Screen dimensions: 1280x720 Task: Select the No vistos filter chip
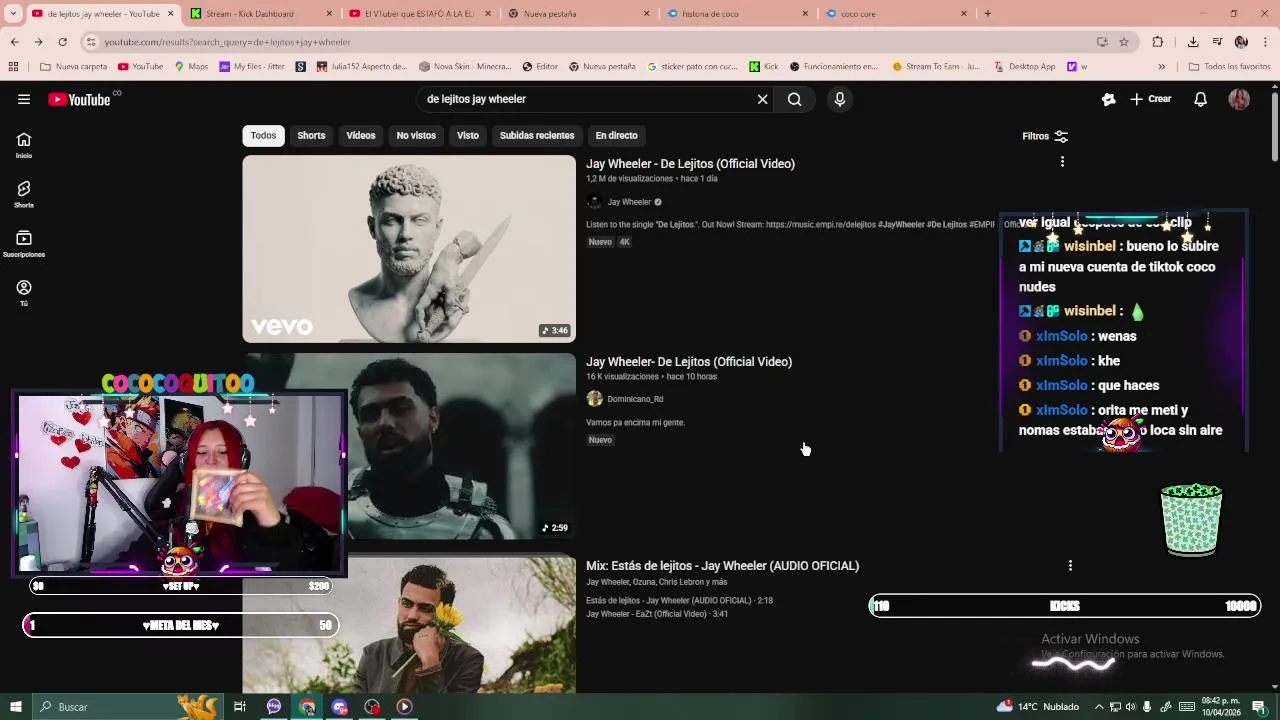(x=416, y=135)
